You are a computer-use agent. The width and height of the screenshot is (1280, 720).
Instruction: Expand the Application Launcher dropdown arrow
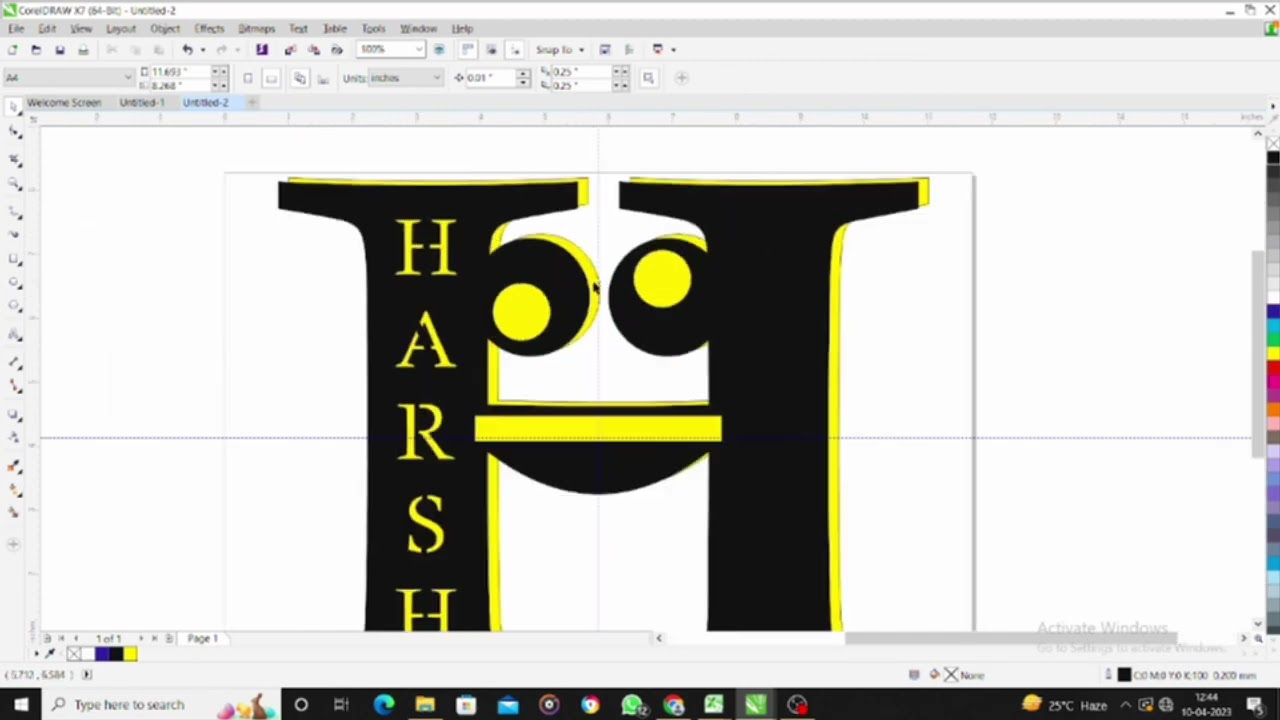673,50
